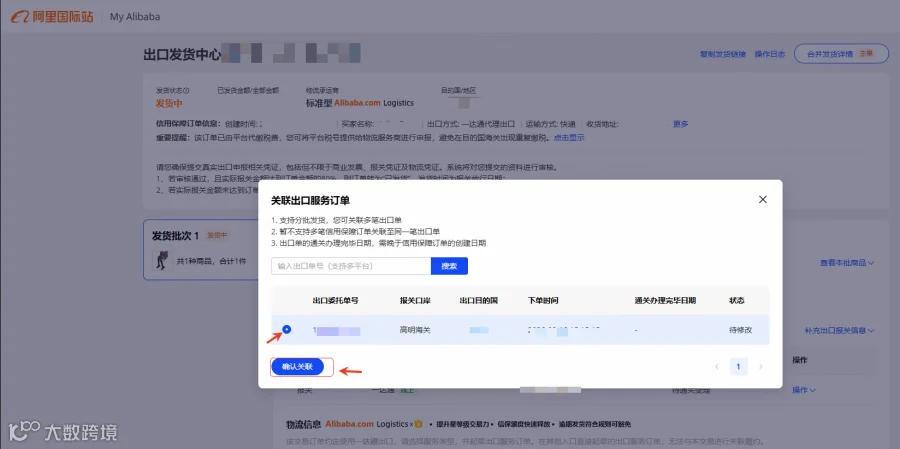The width and height of the screenshot is (900, 449).
Task: Close the 关联出口服务订单 dialog
Action: pyautogui.click(x=762, y=199)
